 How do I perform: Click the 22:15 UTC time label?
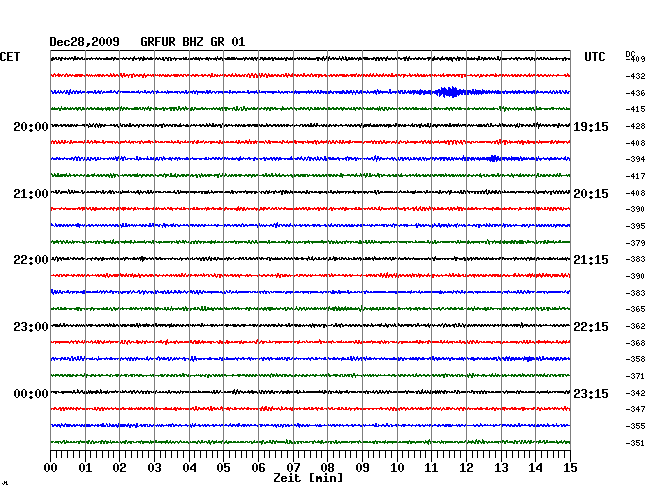point(591,327)
